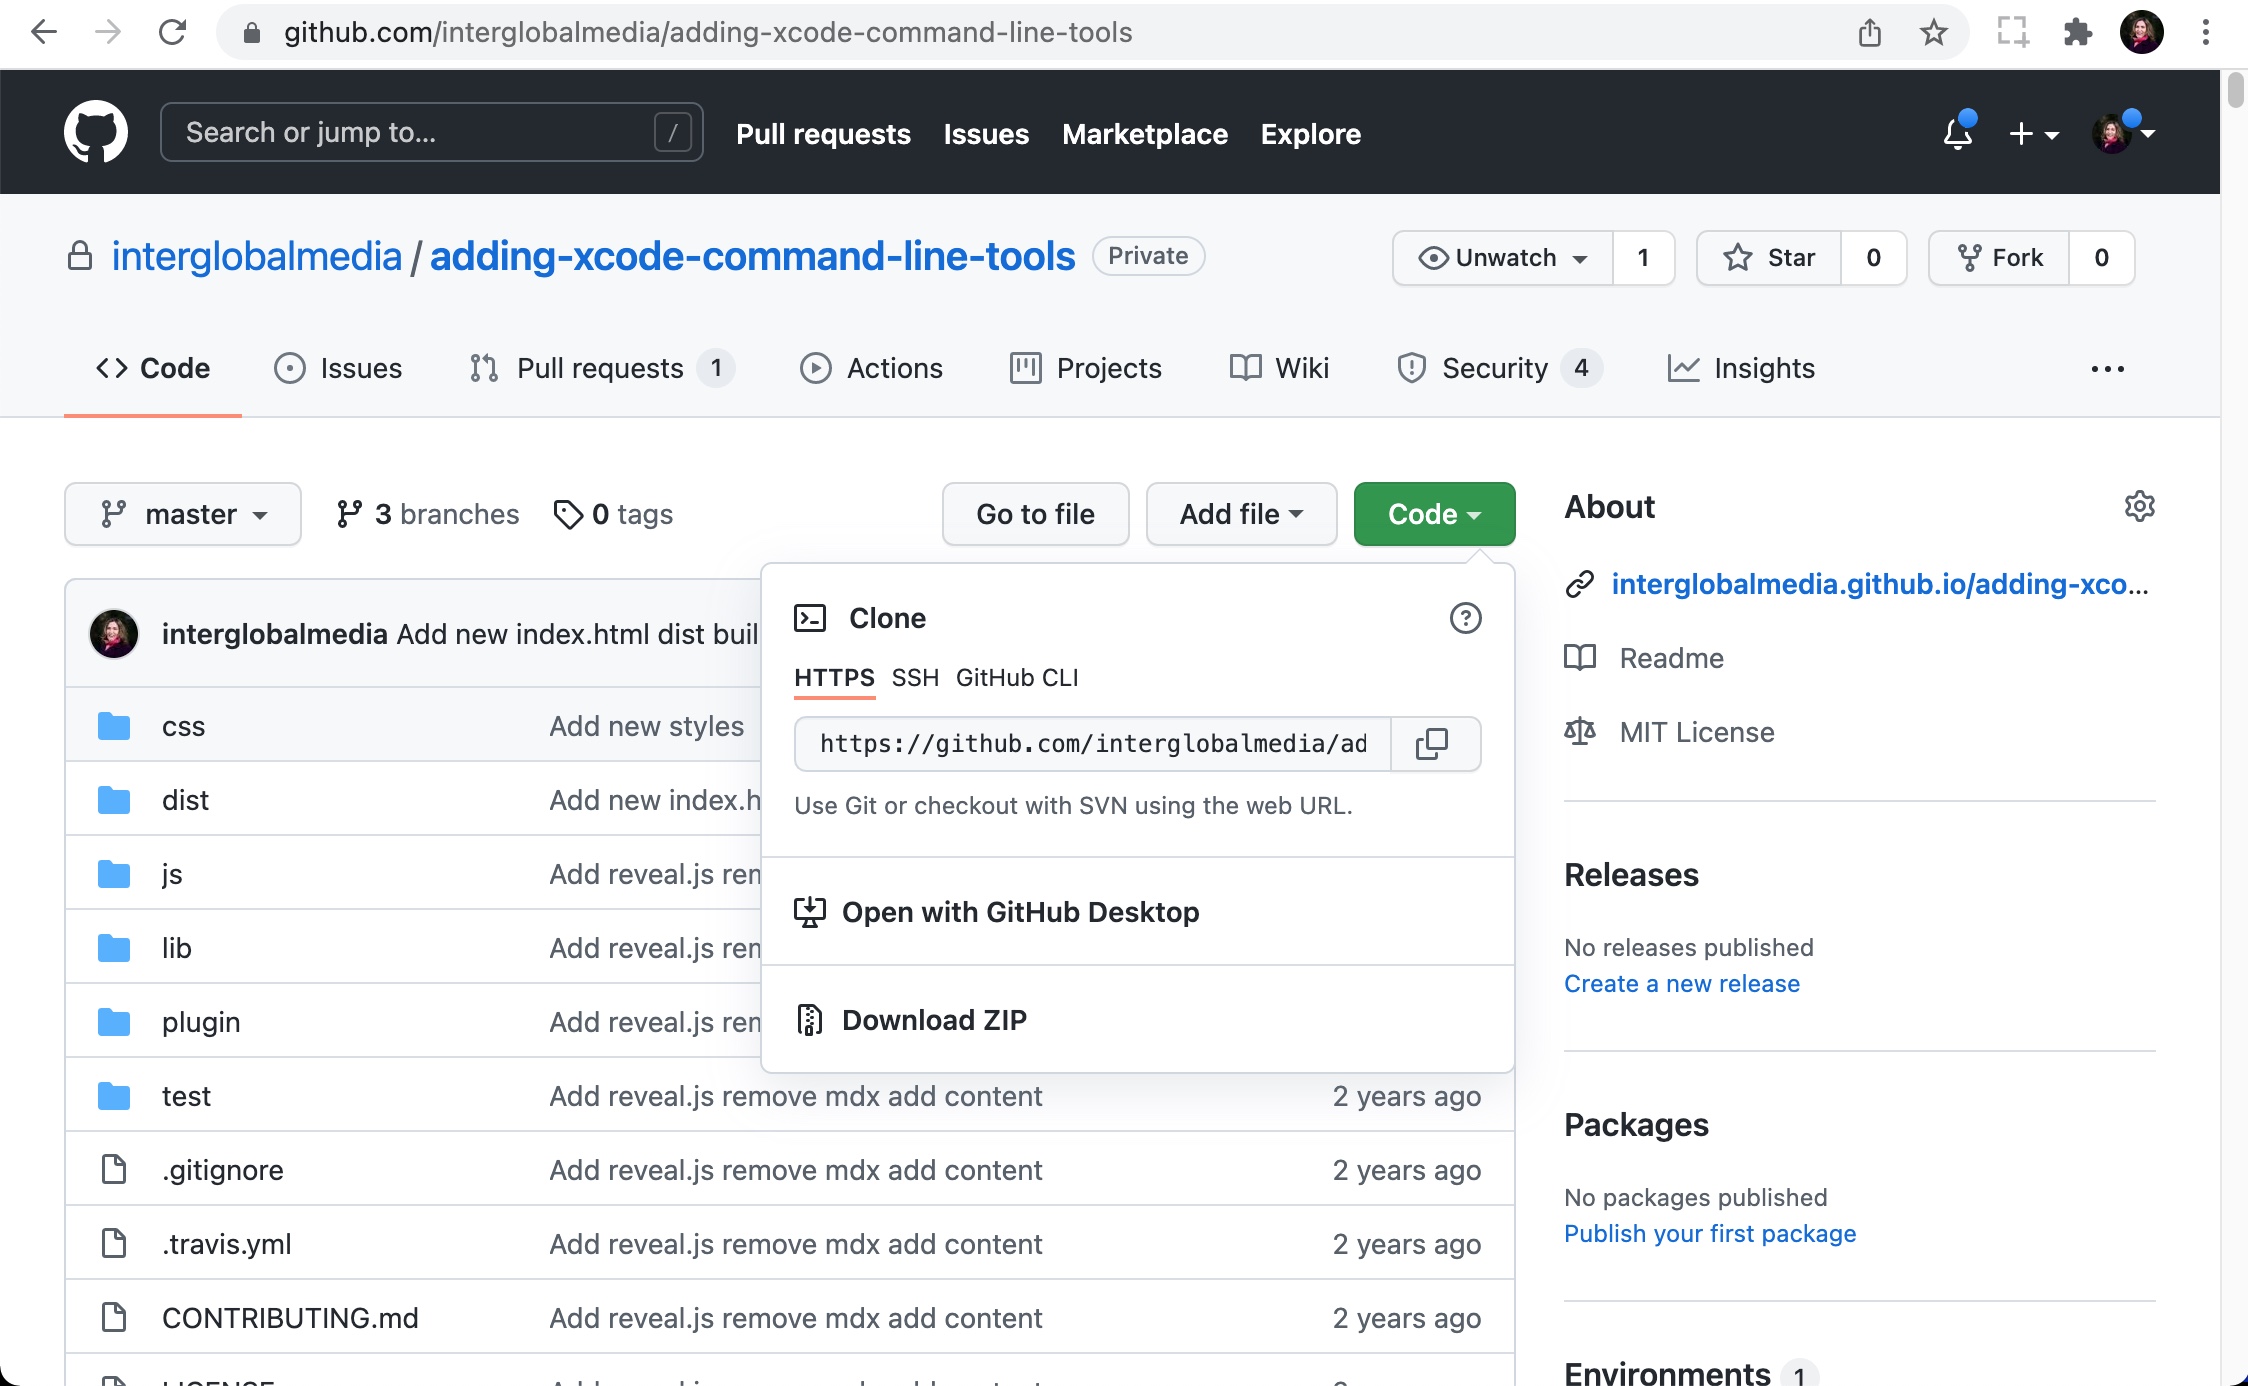Open the About section settings gear
This screenshot has width=2248, height=1386.
pyautogui.click(x=2139, y=506)
